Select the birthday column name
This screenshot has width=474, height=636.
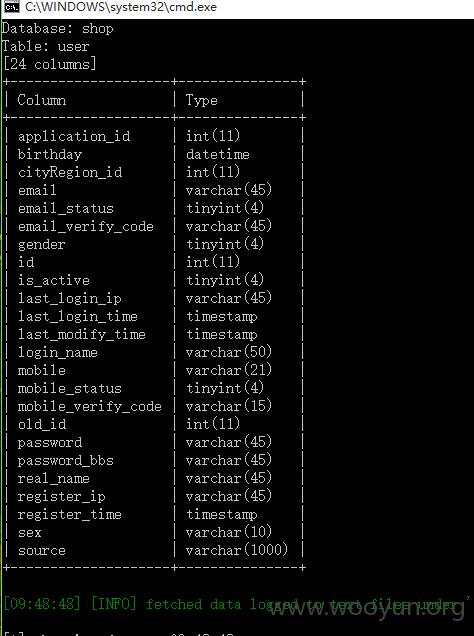coord(50,155)
